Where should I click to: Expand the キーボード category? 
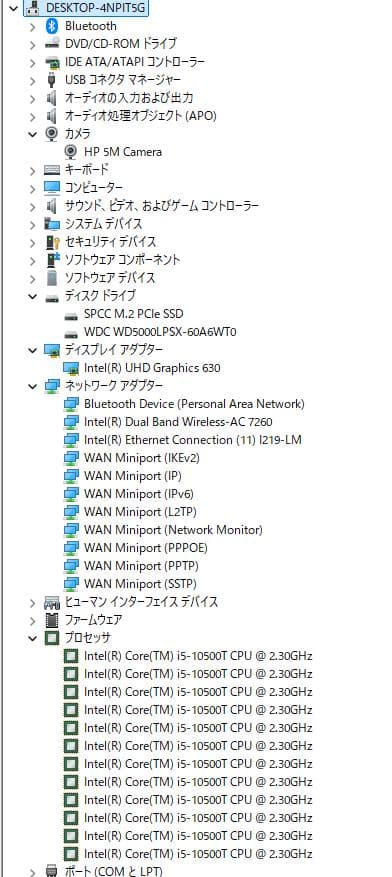(x=33, y=170)
